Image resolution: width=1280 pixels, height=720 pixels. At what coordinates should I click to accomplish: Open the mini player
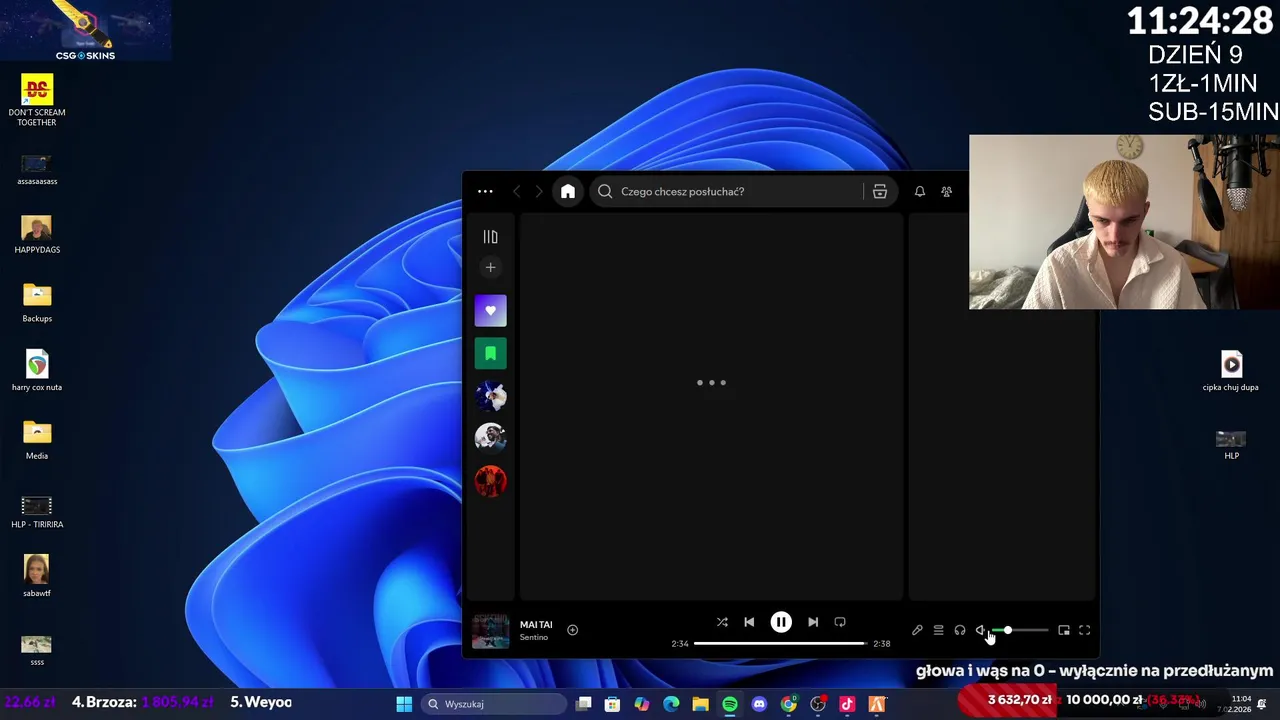[1064, 630]
